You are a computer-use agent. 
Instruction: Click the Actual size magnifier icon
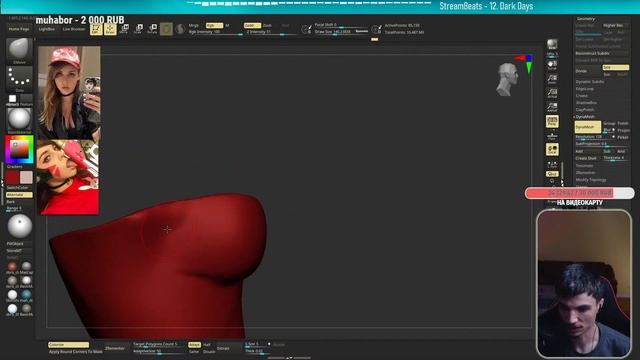(x=552, y=93)
